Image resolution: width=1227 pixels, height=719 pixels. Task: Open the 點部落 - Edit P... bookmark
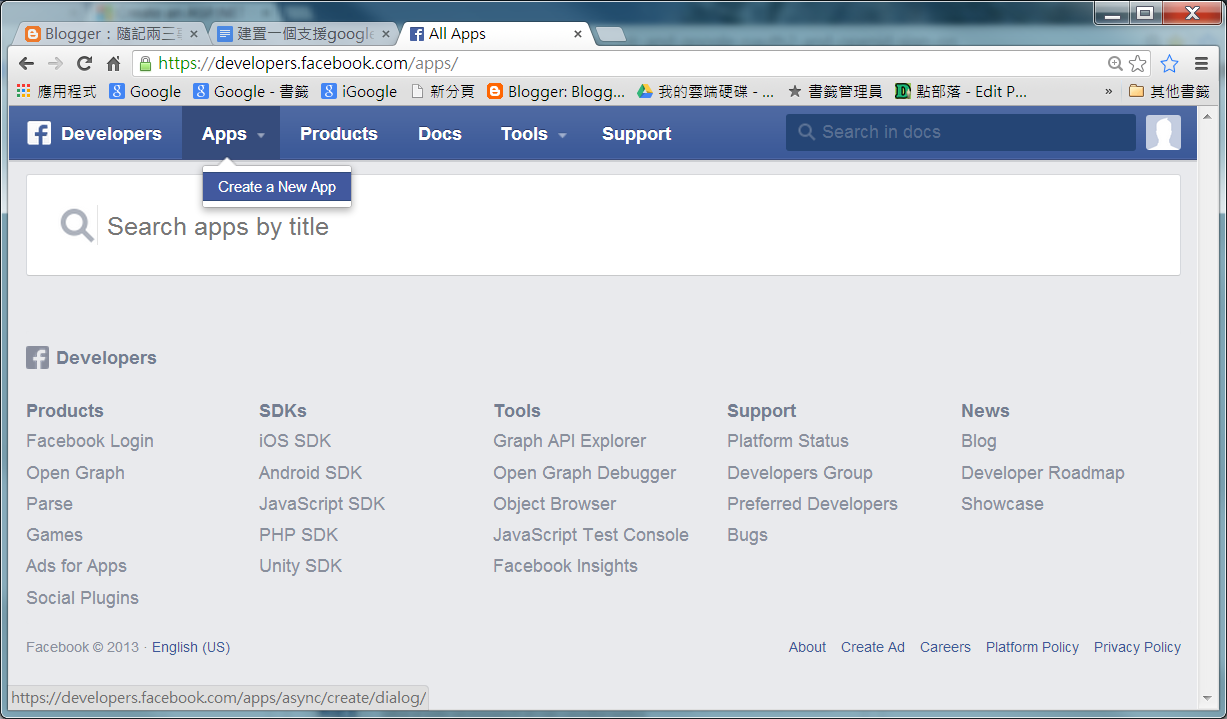[960, 91]
